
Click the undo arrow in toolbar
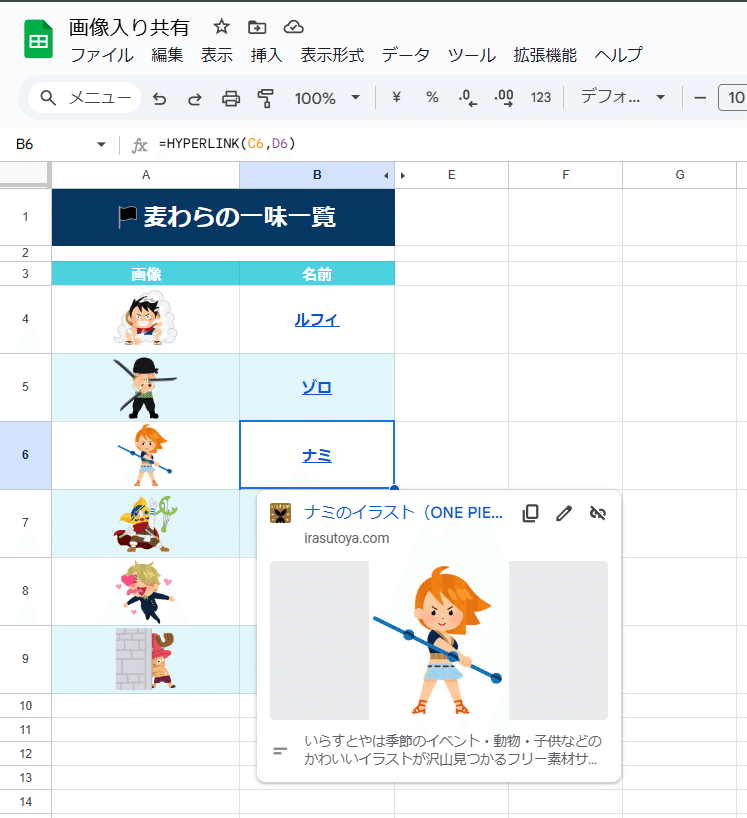point(160,98)
